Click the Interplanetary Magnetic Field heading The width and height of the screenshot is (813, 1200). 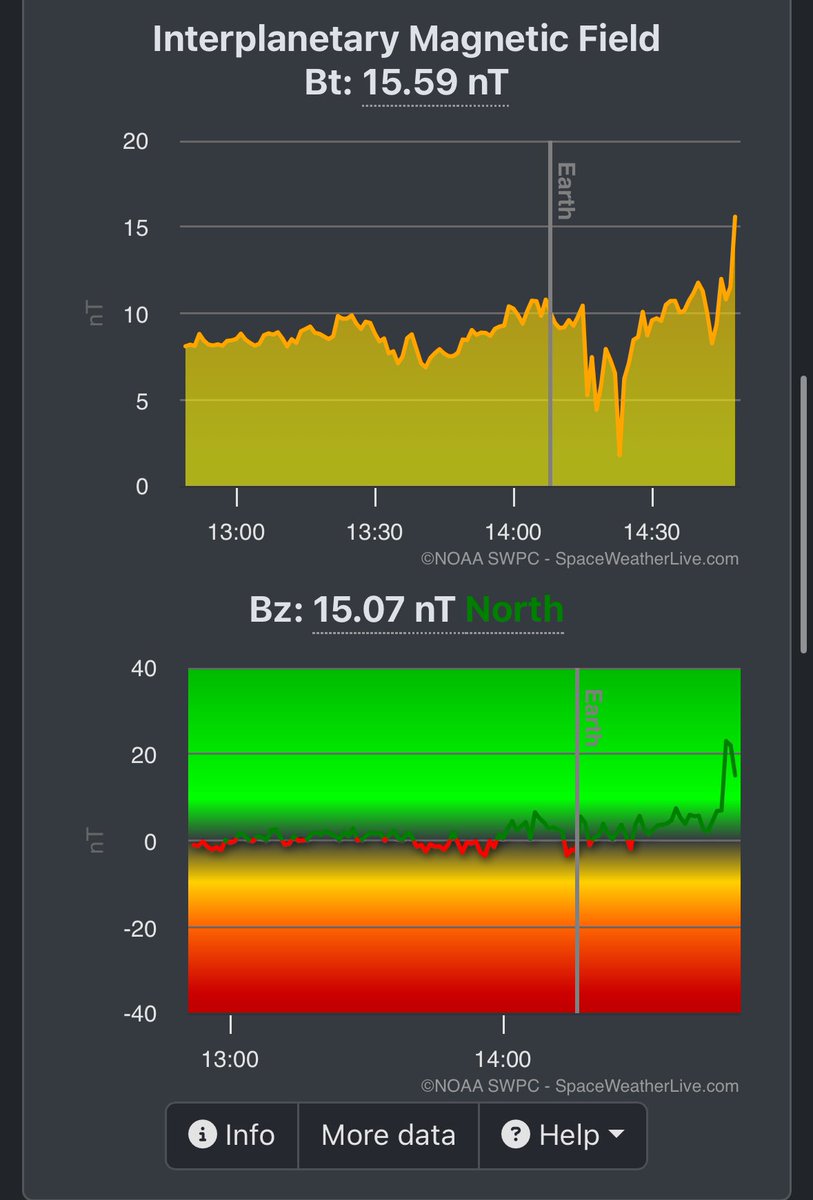coord(406,39)
